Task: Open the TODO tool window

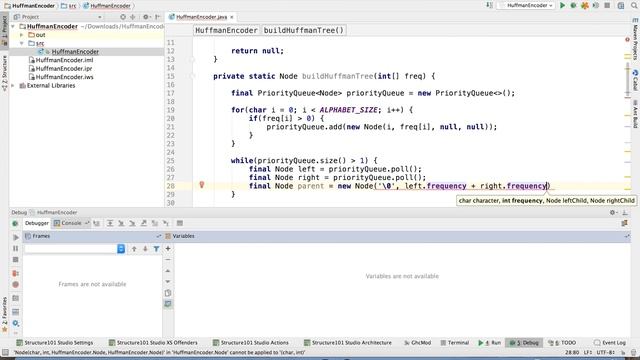Action: coord(562,343)
